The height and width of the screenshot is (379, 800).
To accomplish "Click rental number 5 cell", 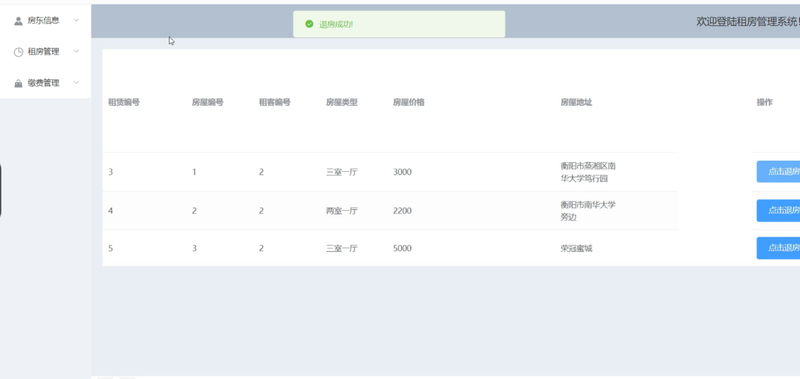I will (x=111, y=248).
